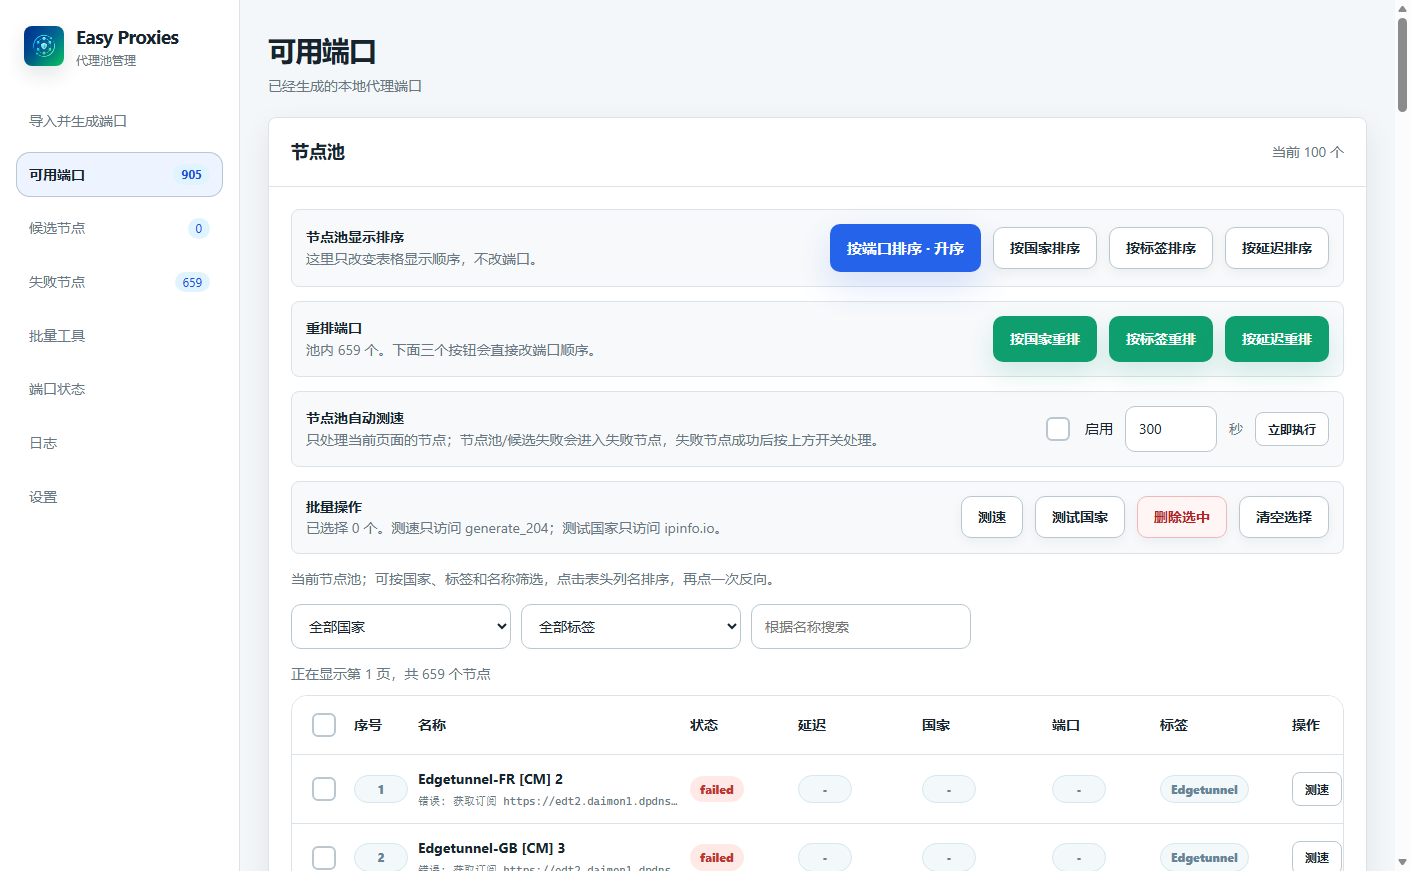Open 候选节点 sidebar page
Image resolution: width=1410 pixels, height=871 pixels.
[x=119, y=228]
